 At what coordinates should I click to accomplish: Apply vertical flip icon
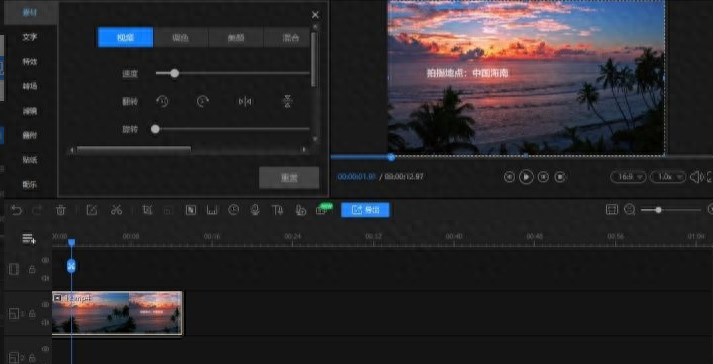[287, 101]
